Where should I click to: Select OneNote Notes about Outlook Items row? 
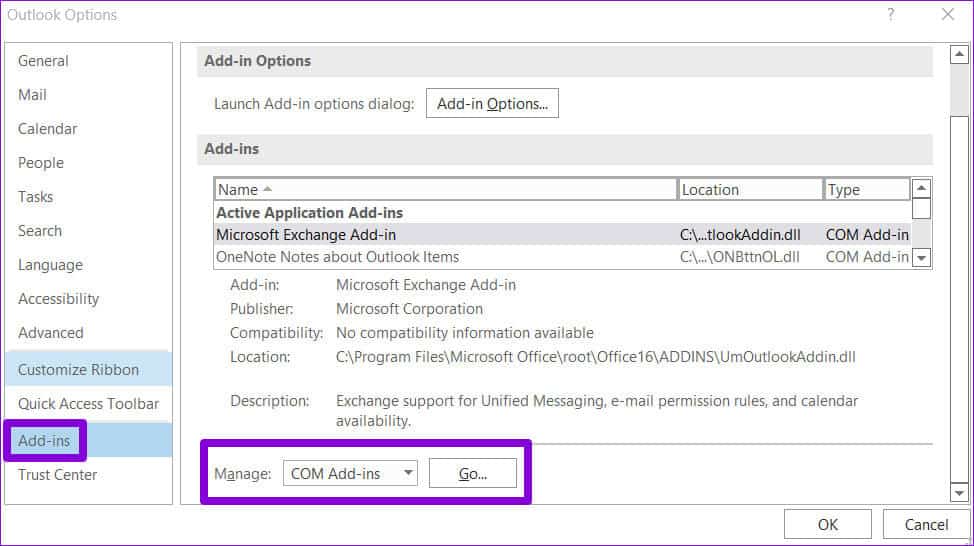tap(562, 257)
